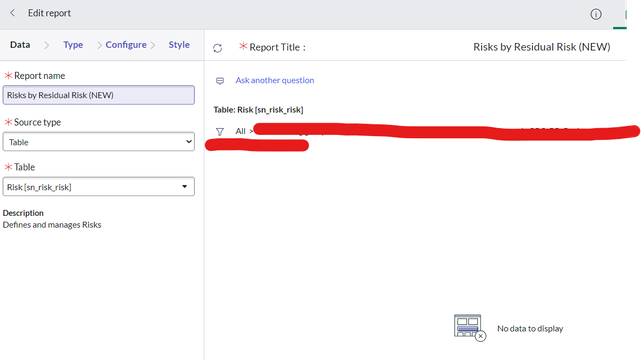Click the Defines and manages Risks description

tap(52, 225)
